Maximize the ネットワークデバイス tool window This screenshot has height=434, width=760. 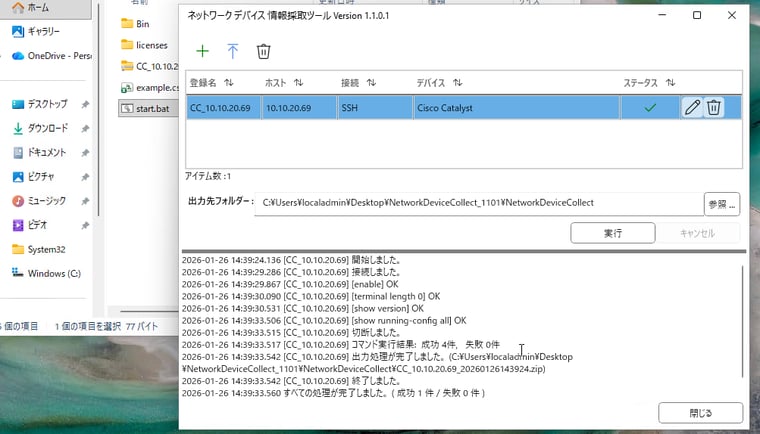tap(697, 16)
